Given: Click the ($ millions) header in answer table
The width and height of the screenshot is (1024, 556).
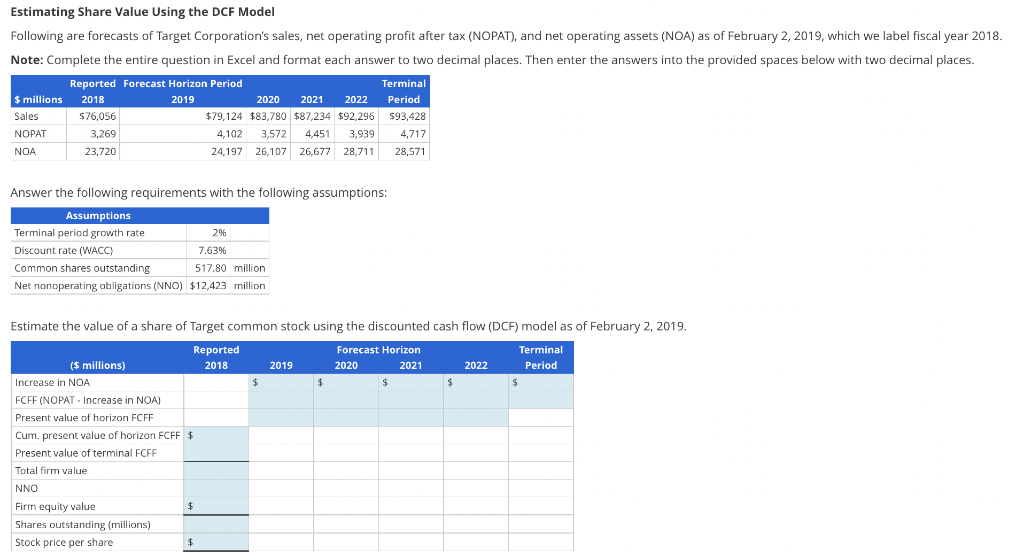Looking at the screenshot, I should (97, 365).
